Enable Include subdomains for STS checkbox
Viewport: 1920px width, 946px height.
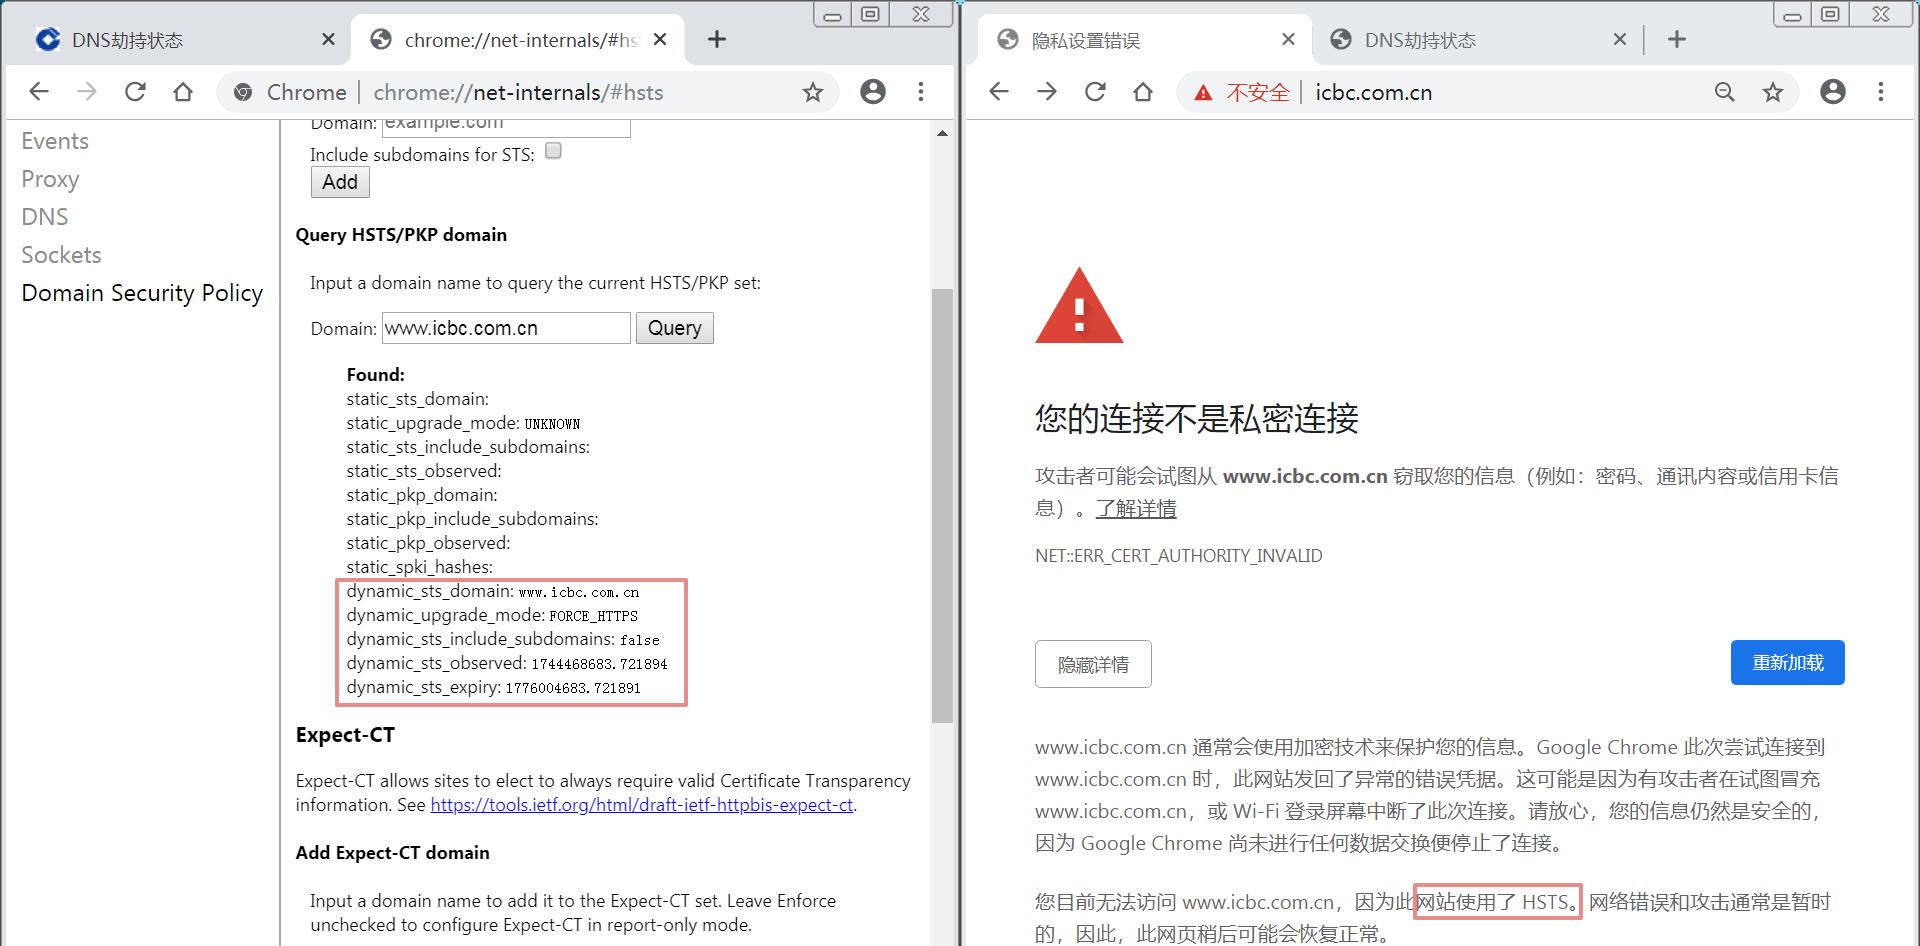click(x=553, y=151)
